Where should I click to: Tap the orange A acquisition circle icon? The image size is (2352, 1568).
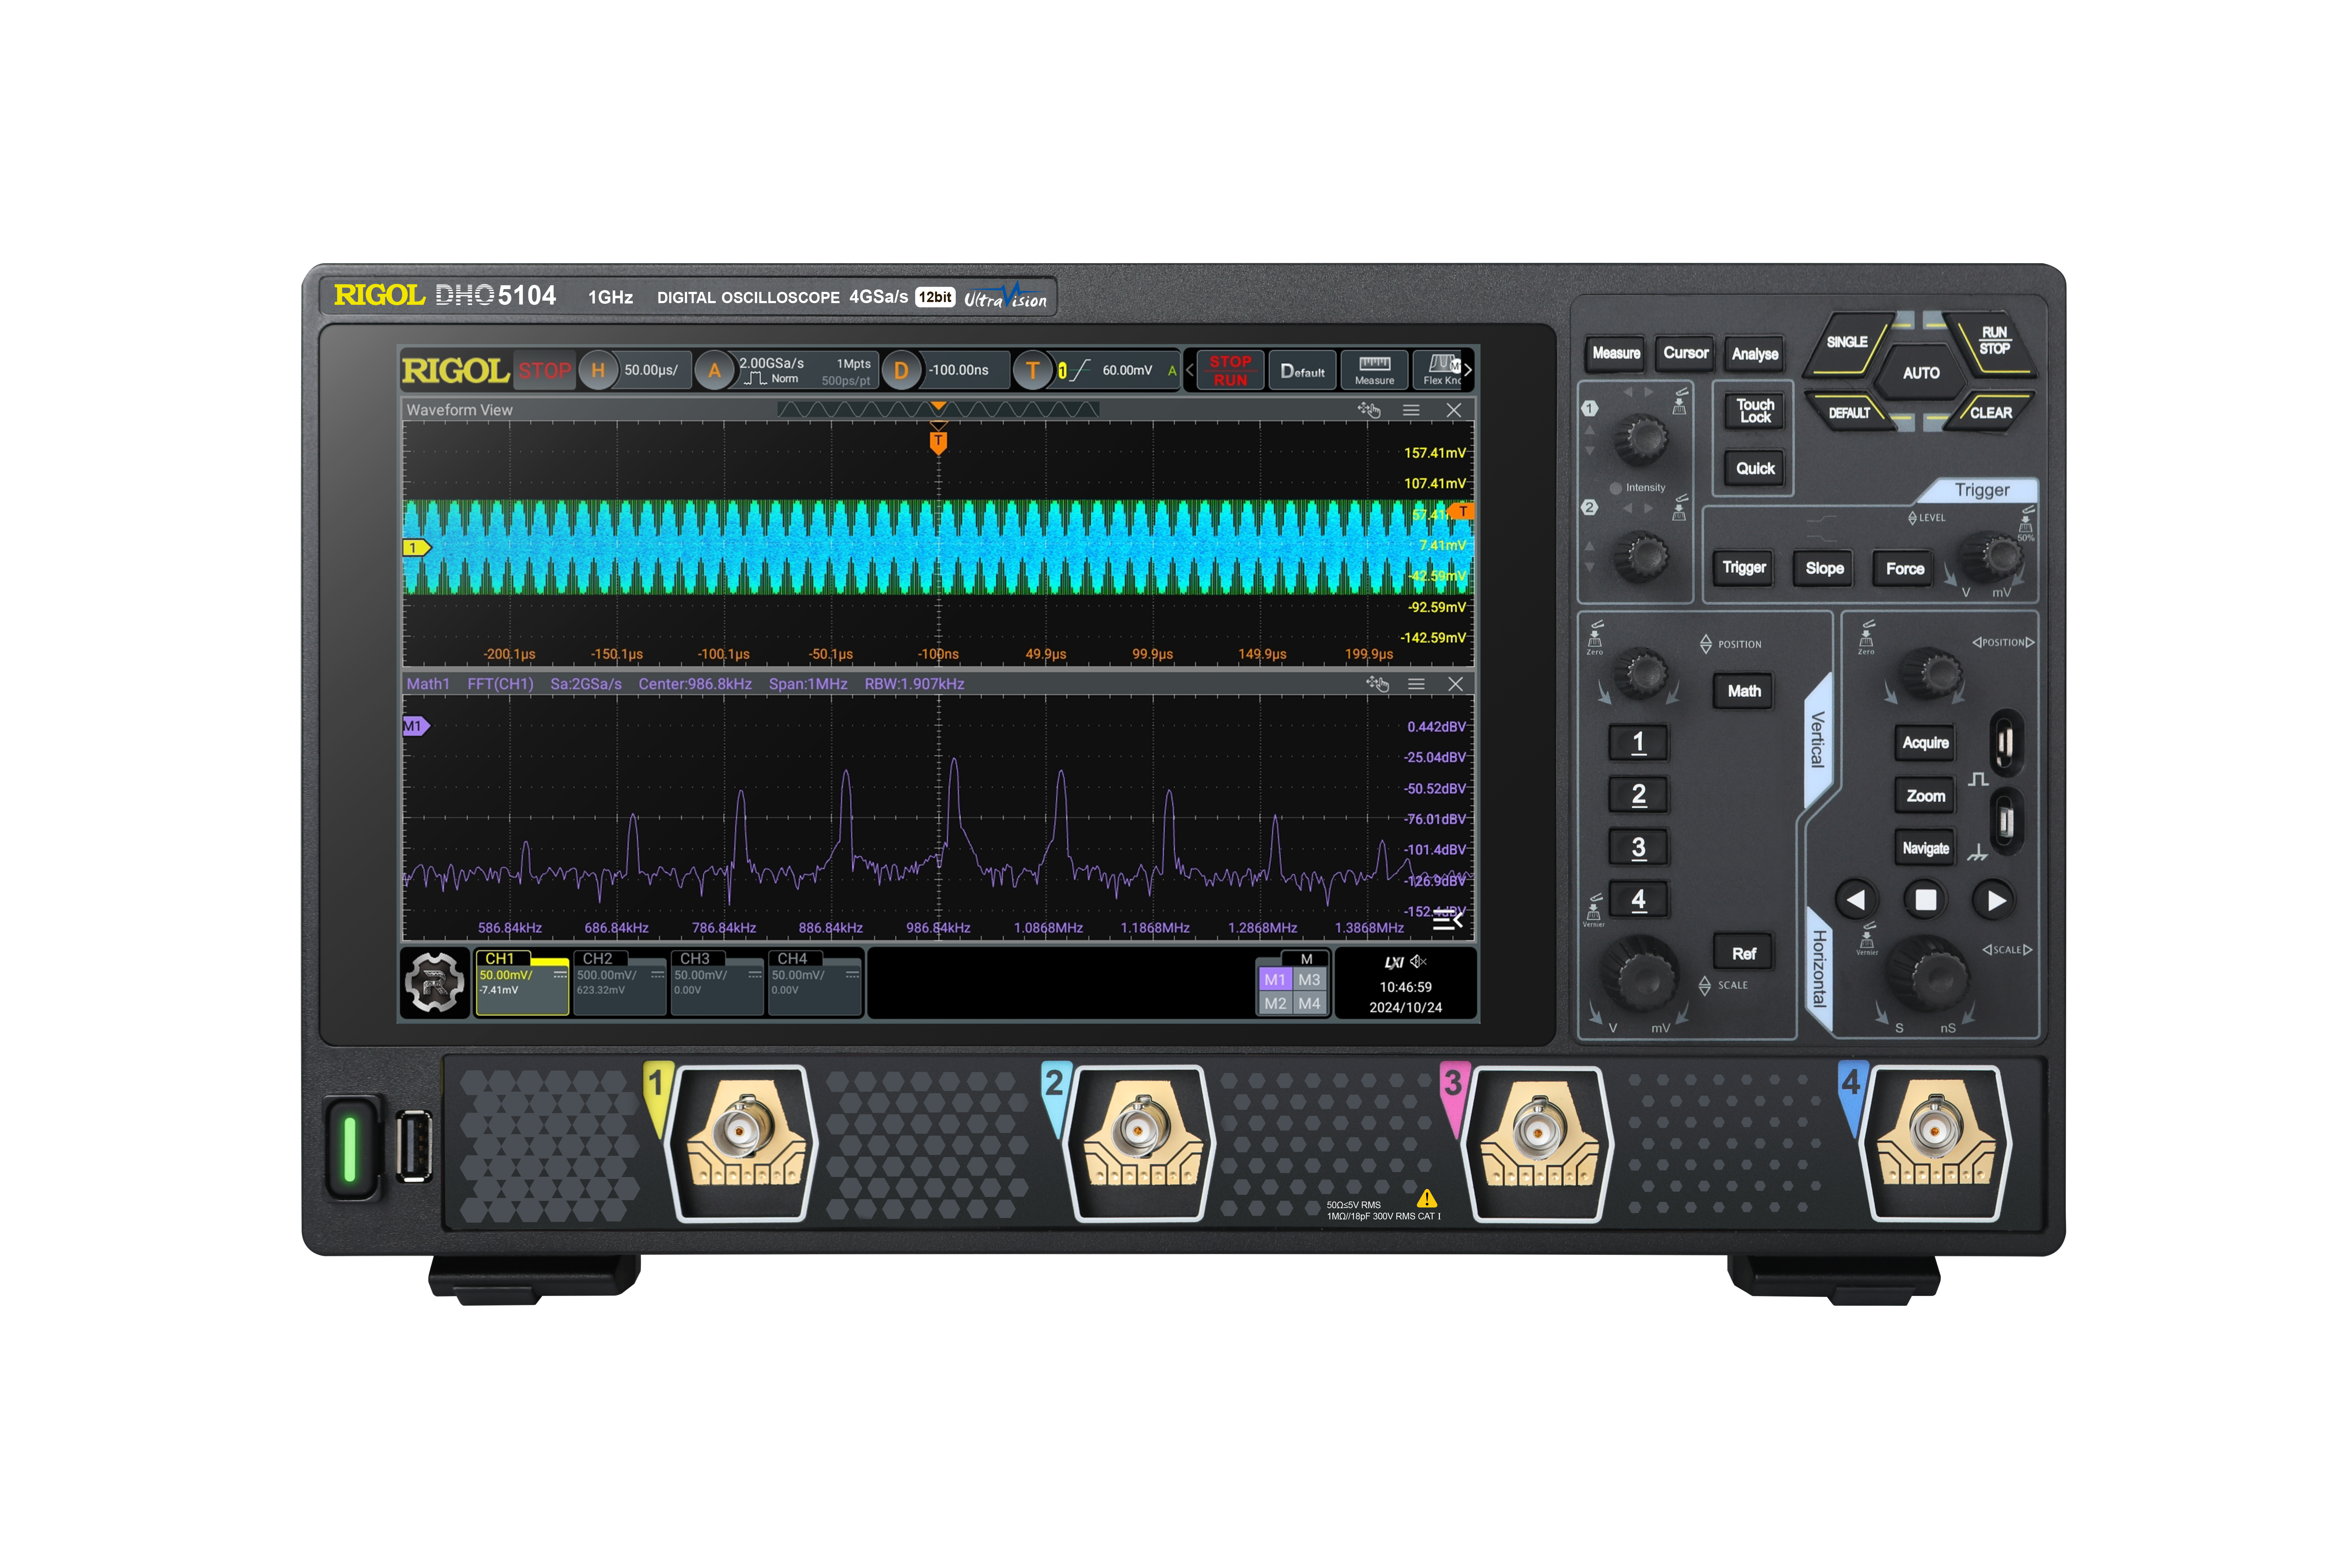pos(714,370)
